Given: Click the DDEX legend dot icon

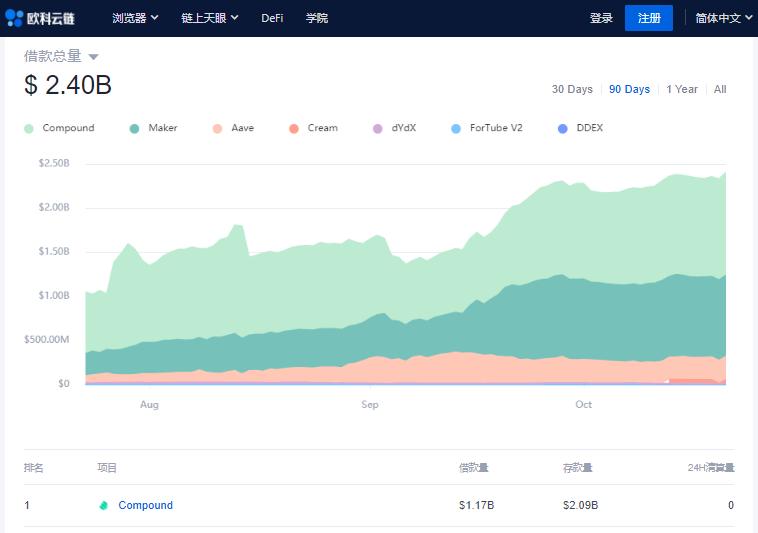Looking at the screenshot, I should (563, 129).
